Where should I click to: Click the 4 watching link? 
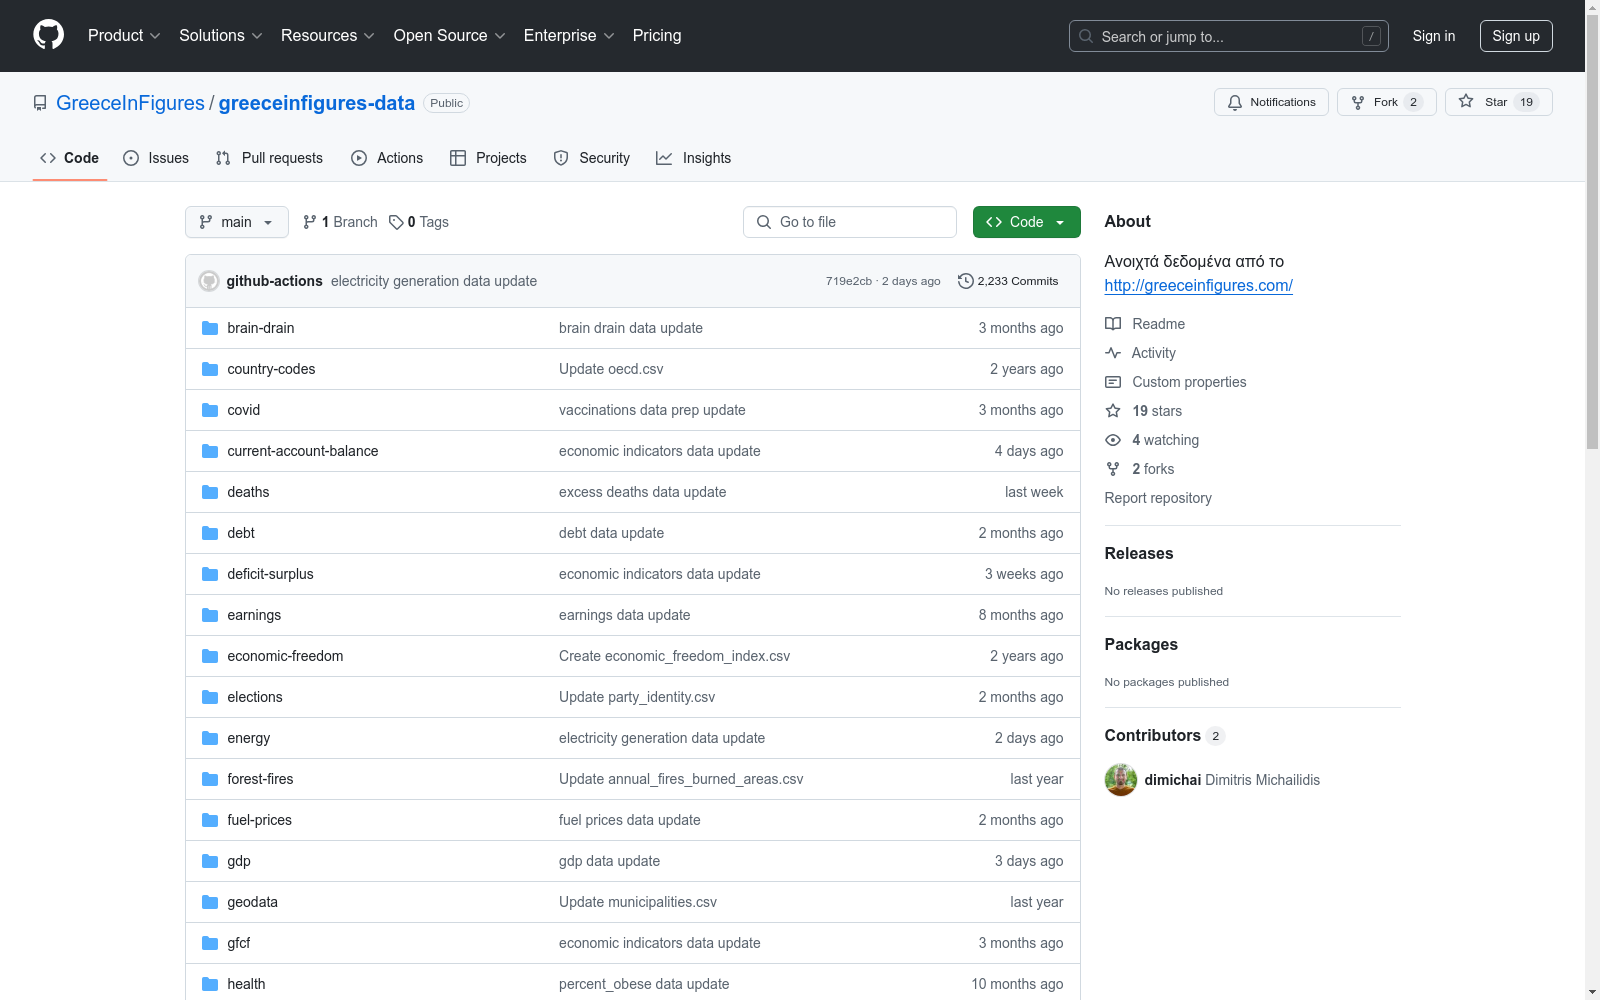1152,440
